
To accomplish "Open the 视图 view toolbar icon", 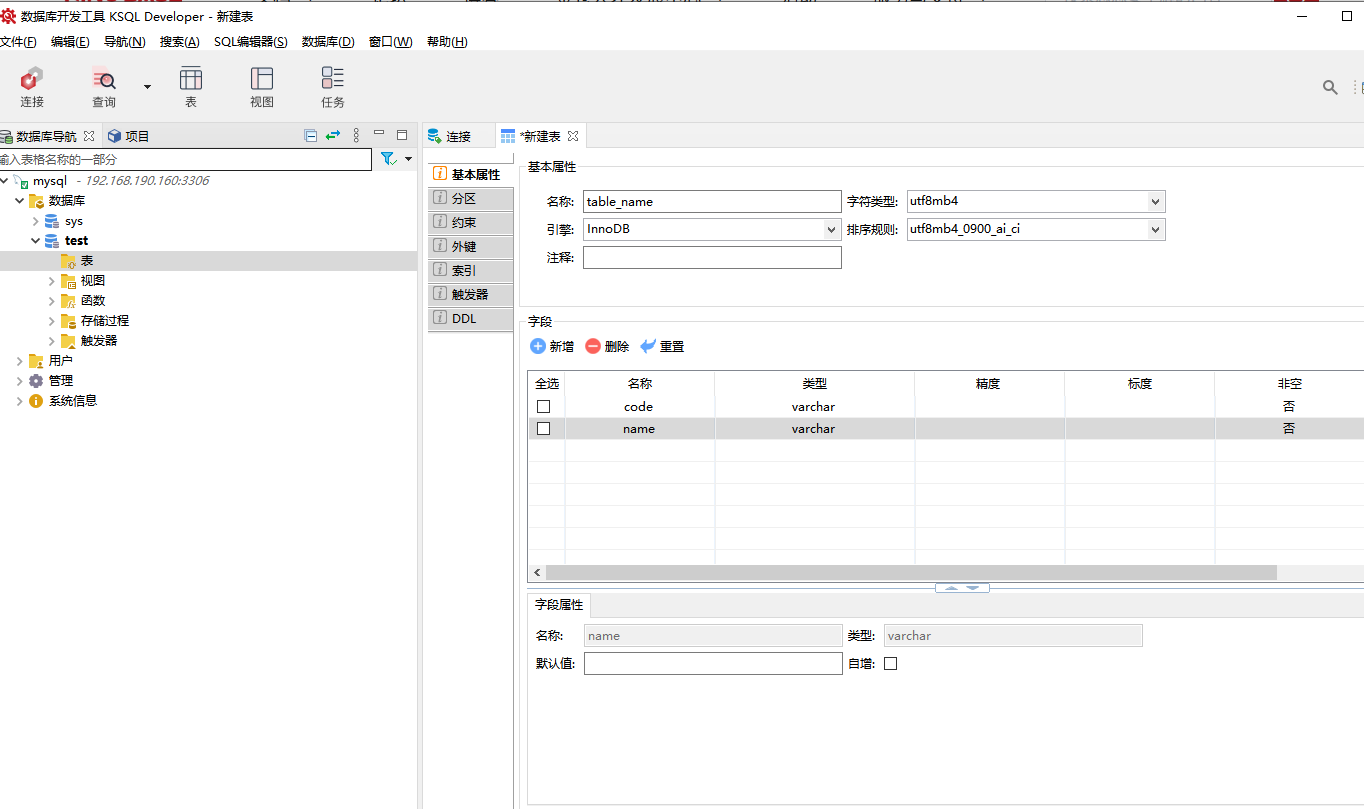I will (262, 86).
